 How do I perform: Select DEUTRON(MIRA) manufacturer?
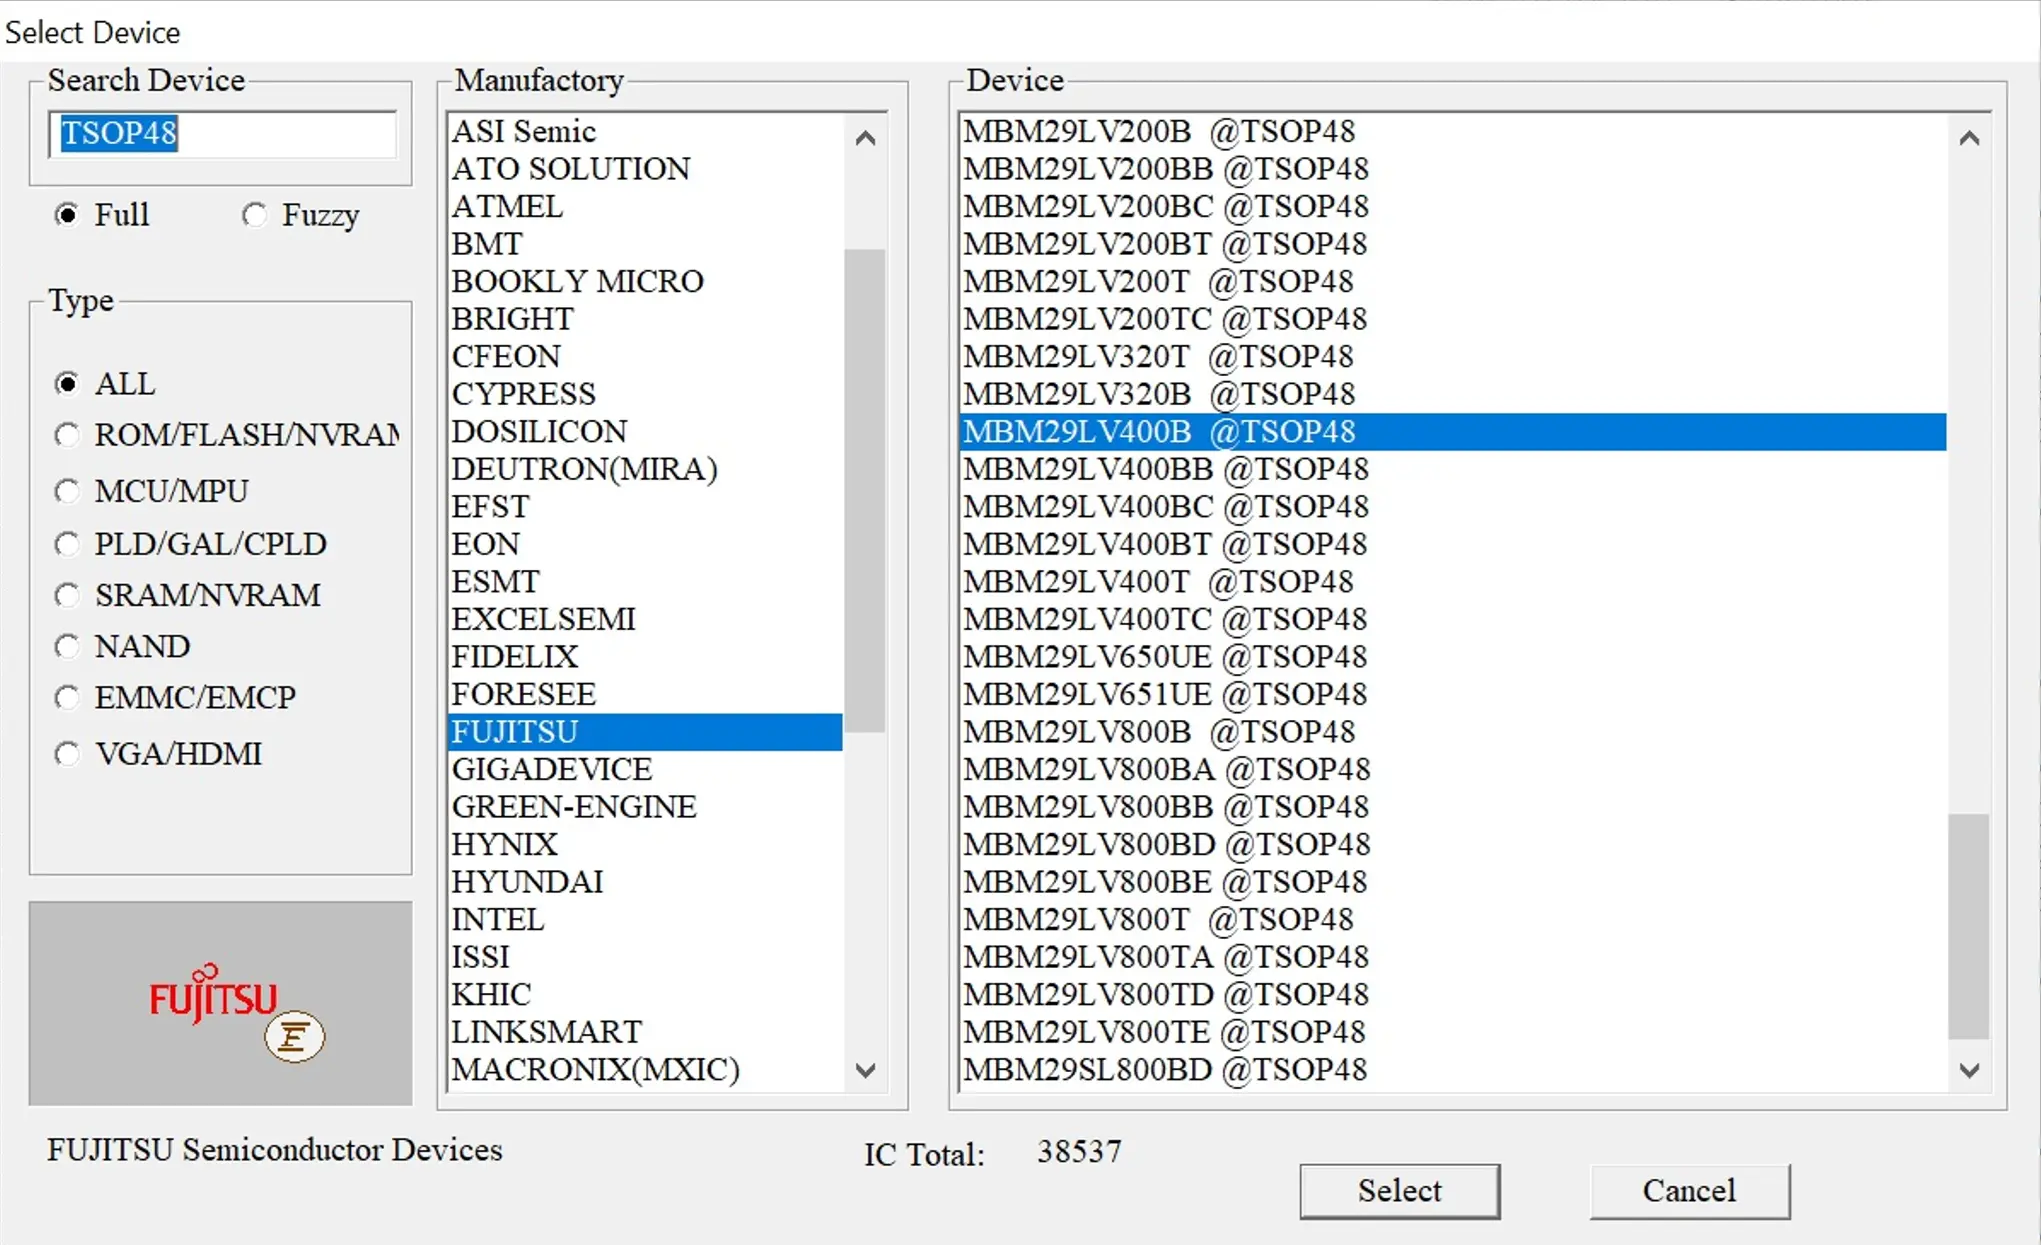[645, 469]
